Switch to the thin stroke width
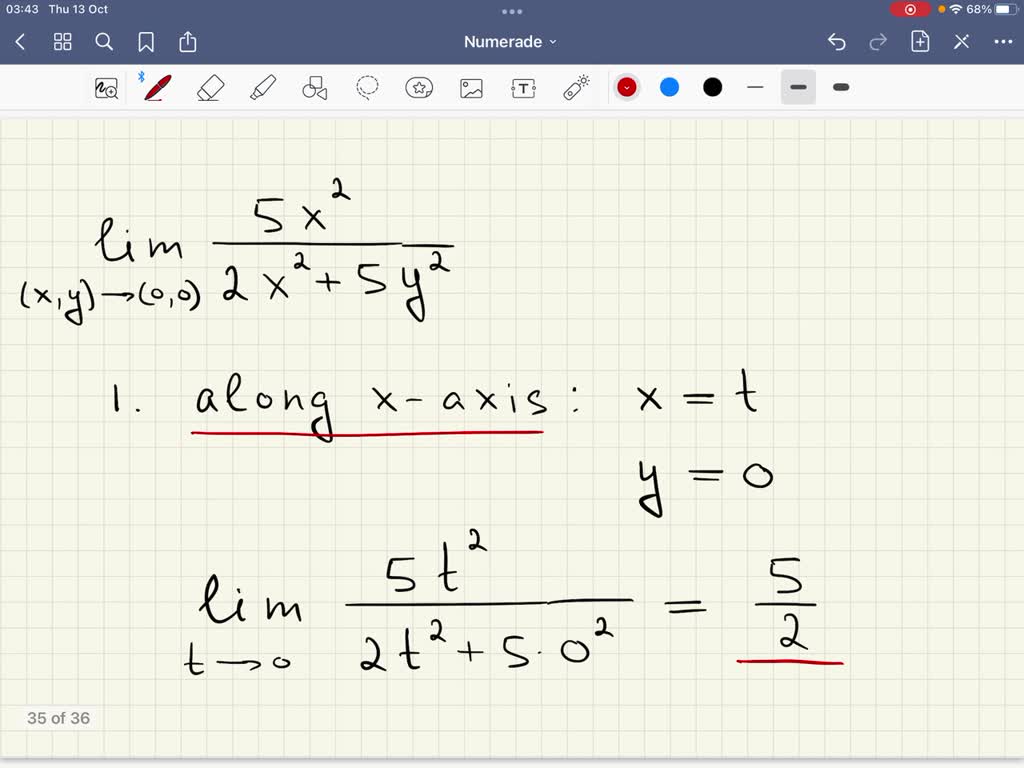 point(755,88)
